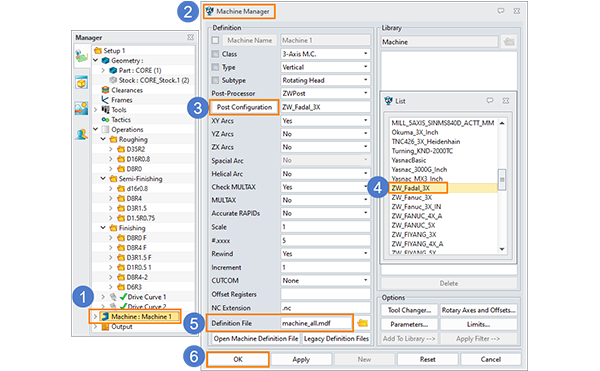Image resolution: width=600 pixels, height=371 pixels.
Task: Open the Subtype dropdown showing Rotating Head
Action: click(x=325, y=80)
